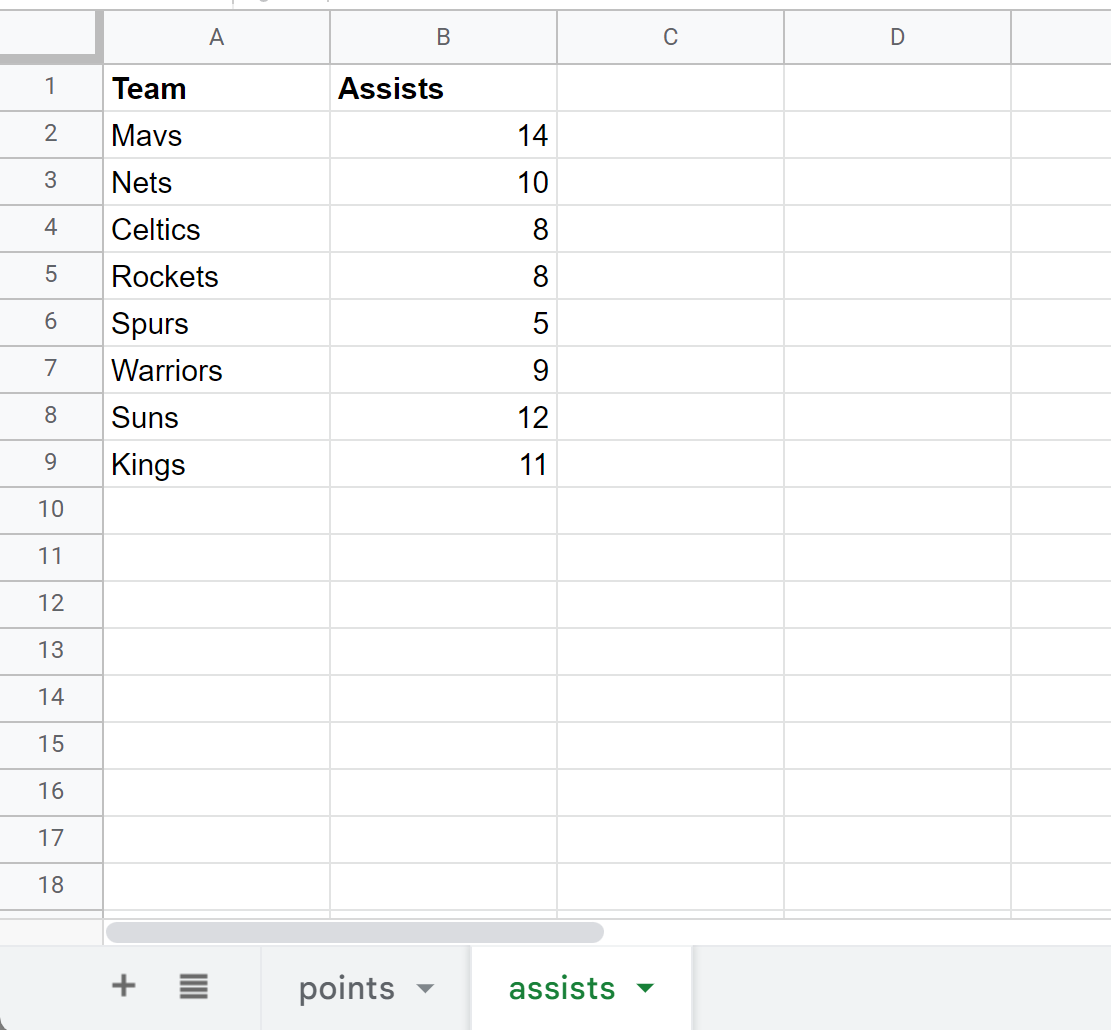
Task: Select the cell with value 14
Action: pos(444,135)
